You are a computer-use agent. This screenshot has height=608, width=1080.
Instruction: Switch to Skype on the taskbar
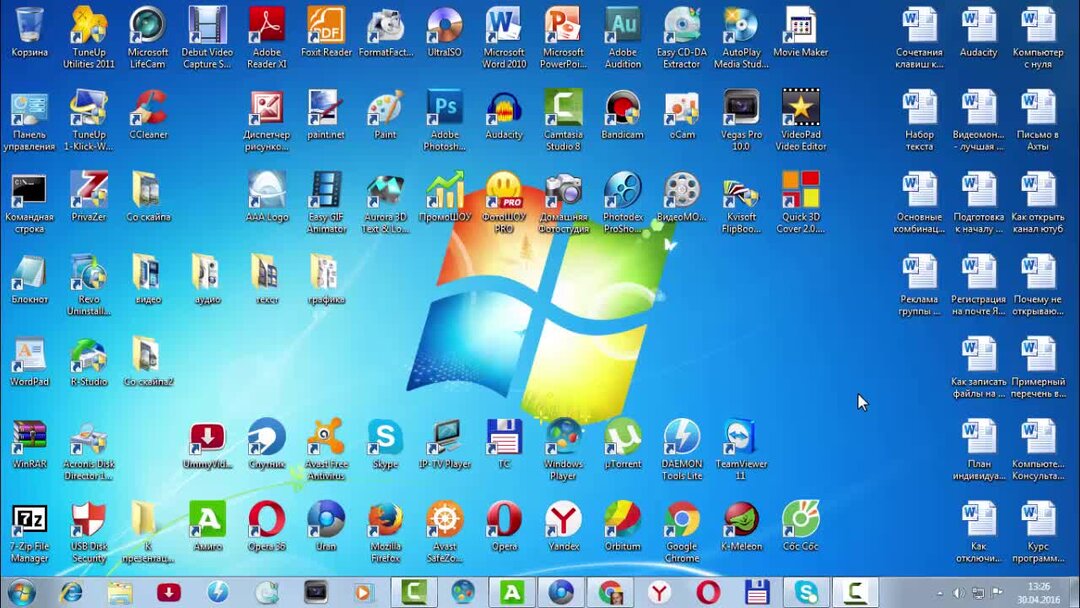806,592
